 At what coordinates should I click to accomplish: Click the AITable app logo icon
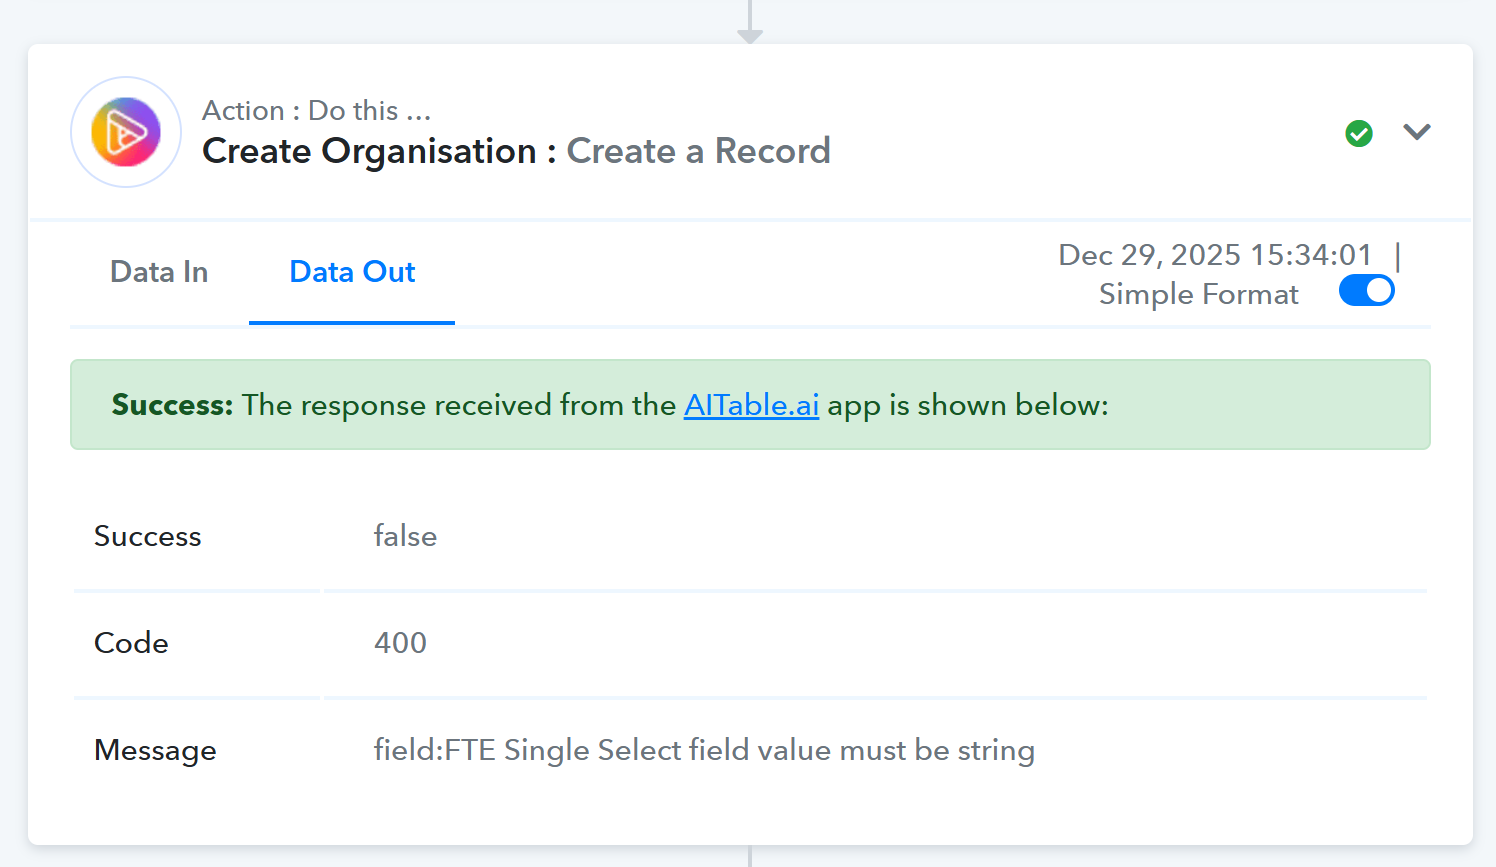[126, 132]
